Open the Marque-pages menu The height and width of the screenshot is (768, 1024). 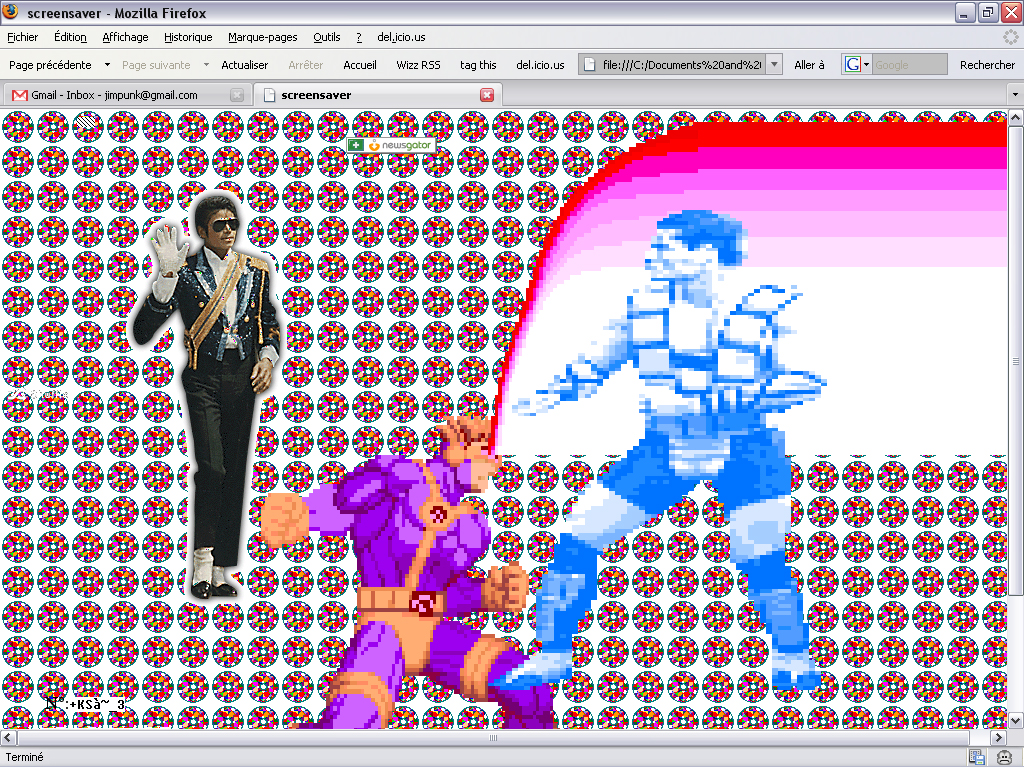(x=262, y=37)
